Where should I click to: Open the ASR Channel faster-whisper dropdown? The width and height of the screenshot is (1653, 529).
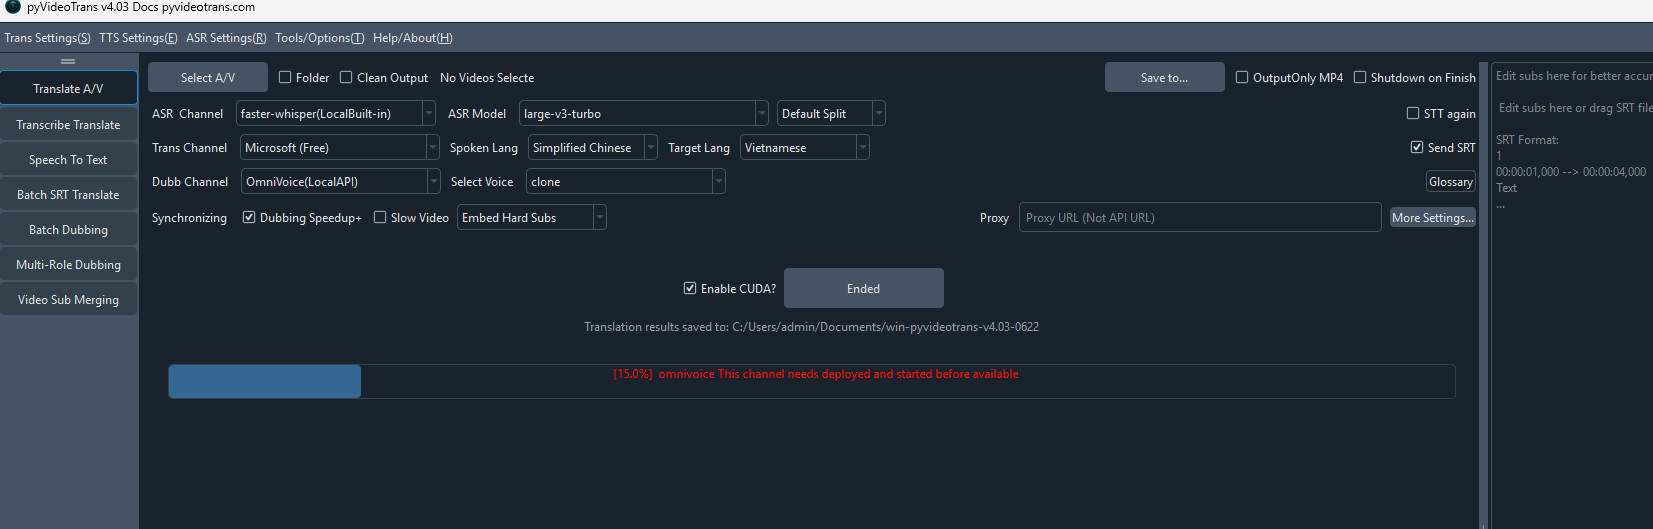(336, 114)
